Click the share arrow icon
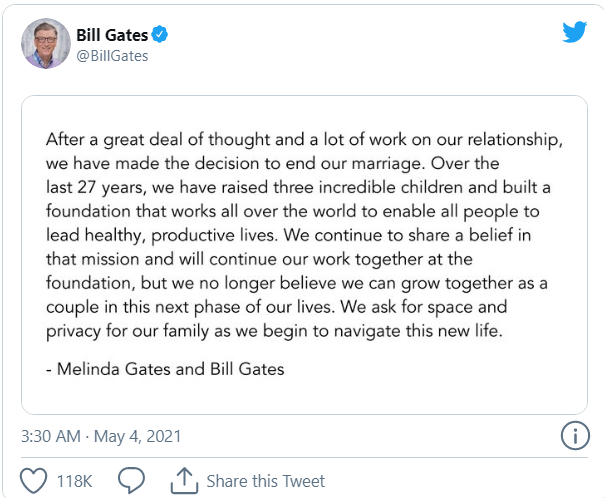 click(x=186, y=481)
